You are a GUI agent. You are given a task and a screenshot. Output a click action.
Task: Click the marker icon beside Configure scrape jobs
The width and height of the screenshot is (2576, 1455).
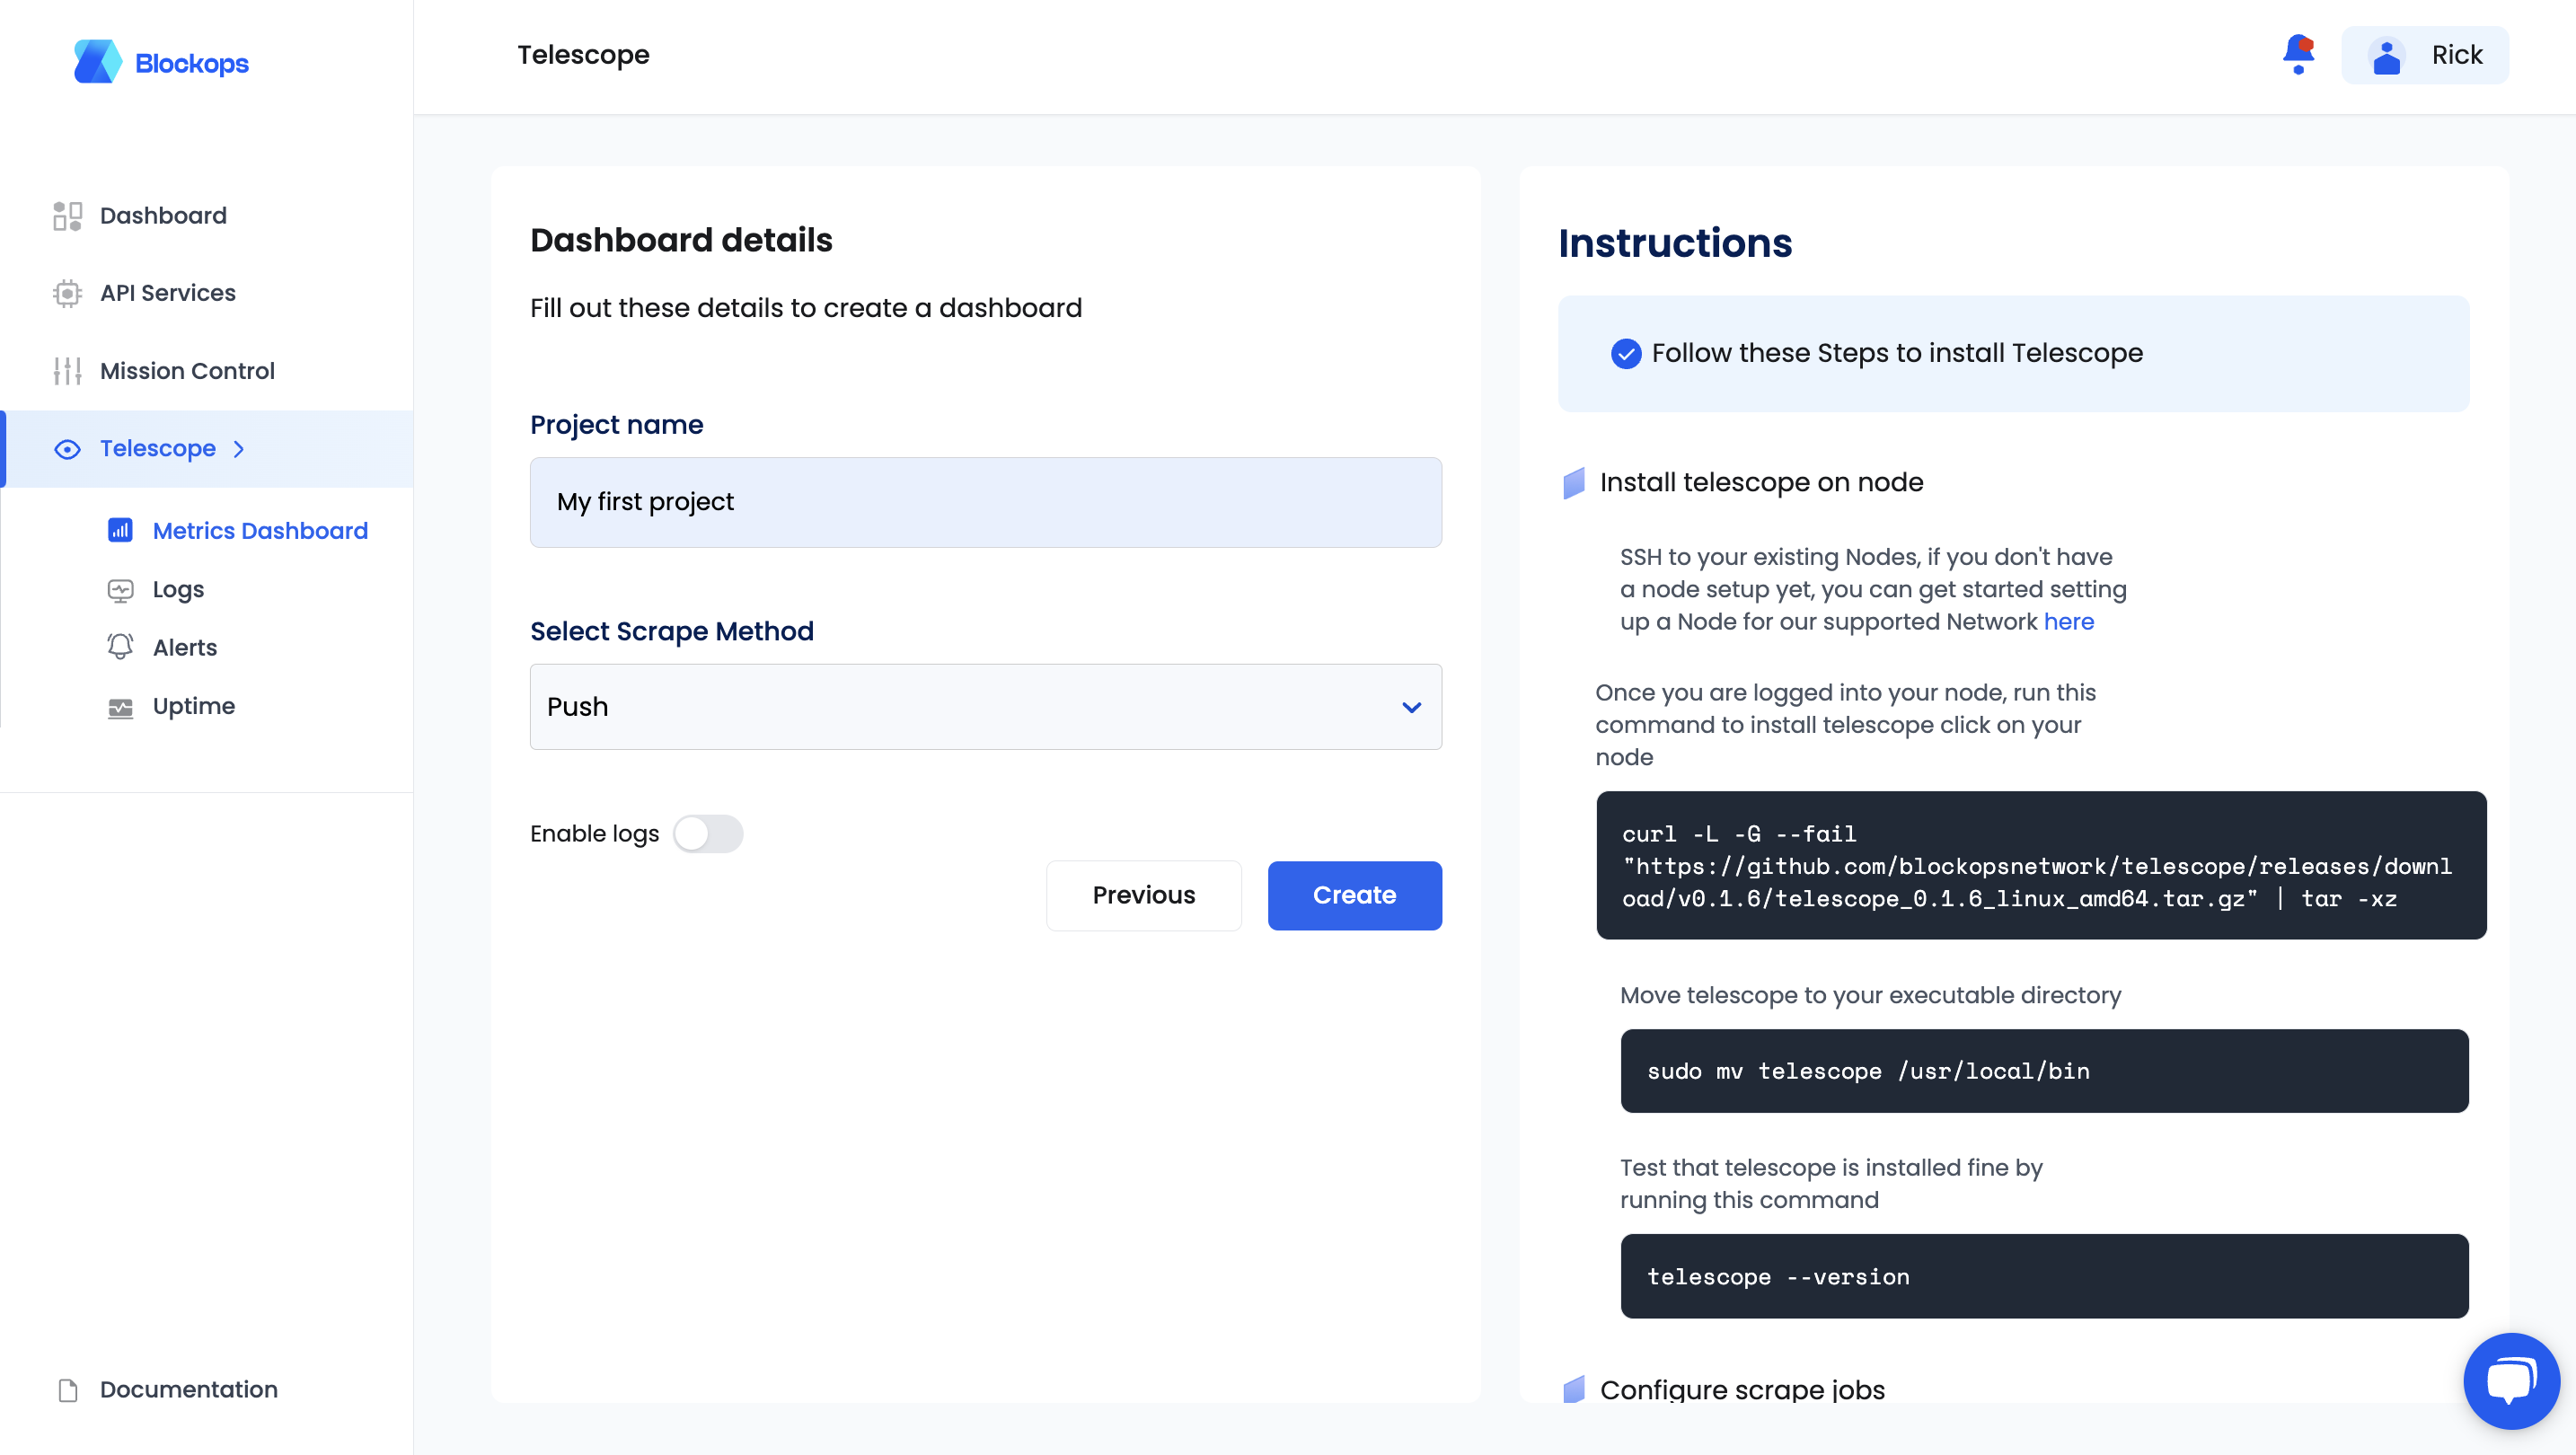point(1574,1389)
